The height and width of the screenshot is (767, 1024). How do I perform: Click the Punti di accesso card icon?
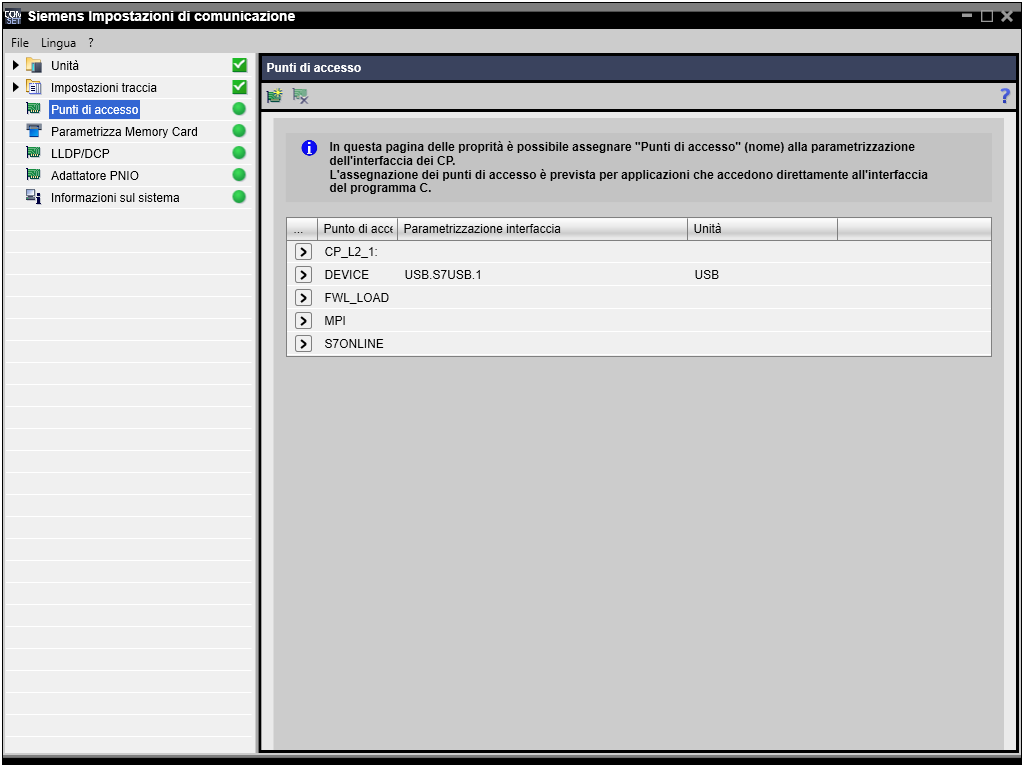33,108
